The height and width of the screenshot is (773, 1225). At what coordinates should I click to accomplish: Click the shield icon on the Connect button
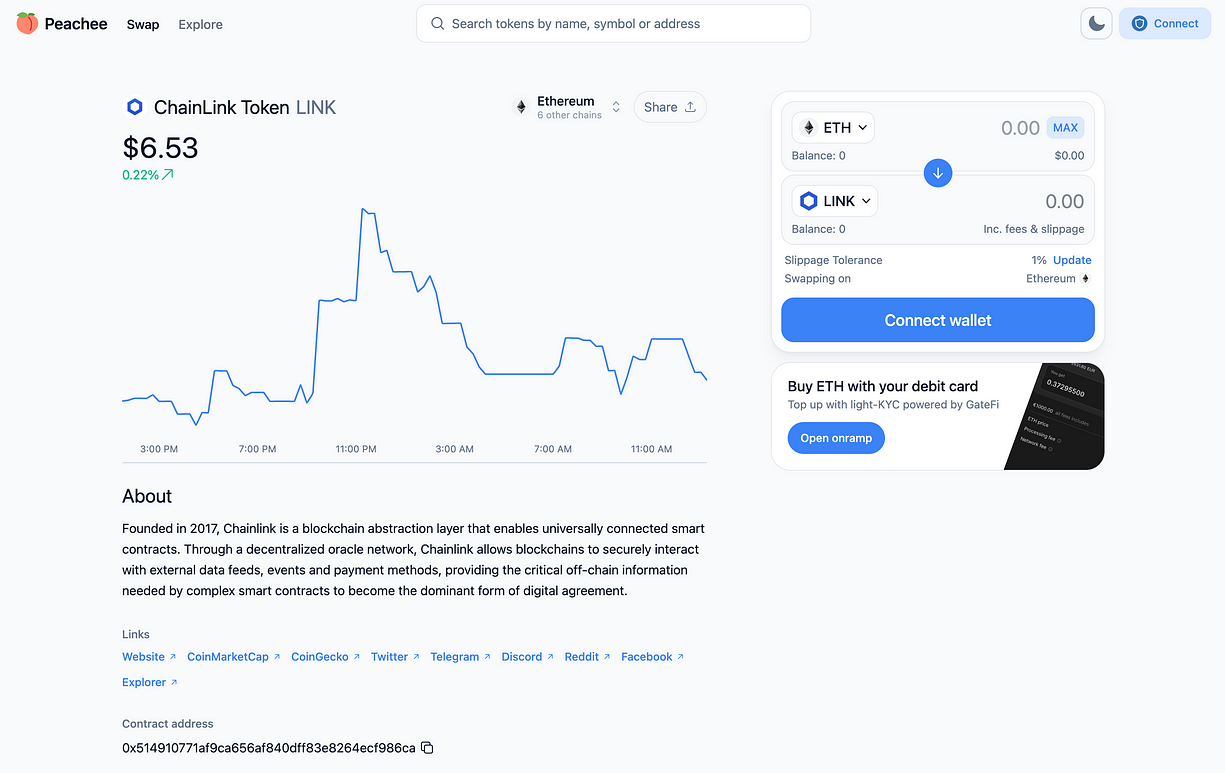1138,23
